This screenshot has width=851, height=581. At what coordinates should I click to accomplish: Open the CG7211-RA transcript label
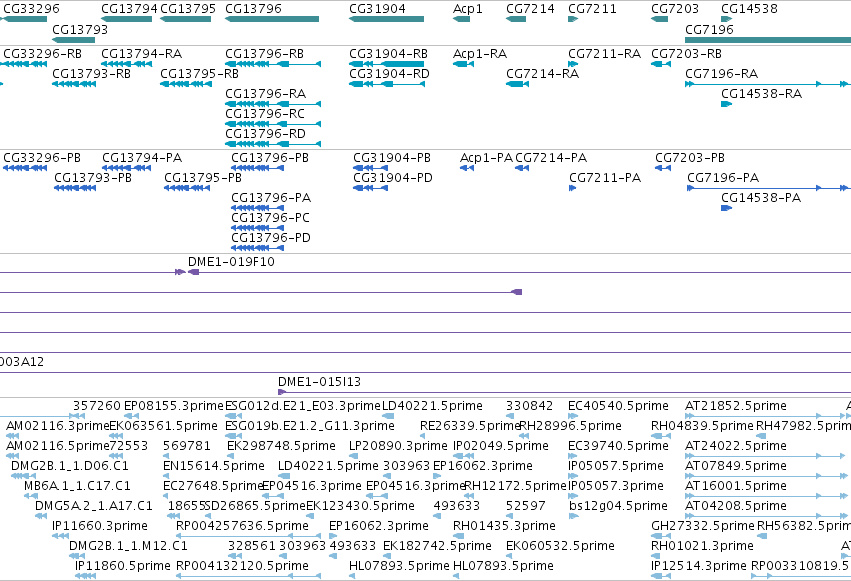[605, 54]
